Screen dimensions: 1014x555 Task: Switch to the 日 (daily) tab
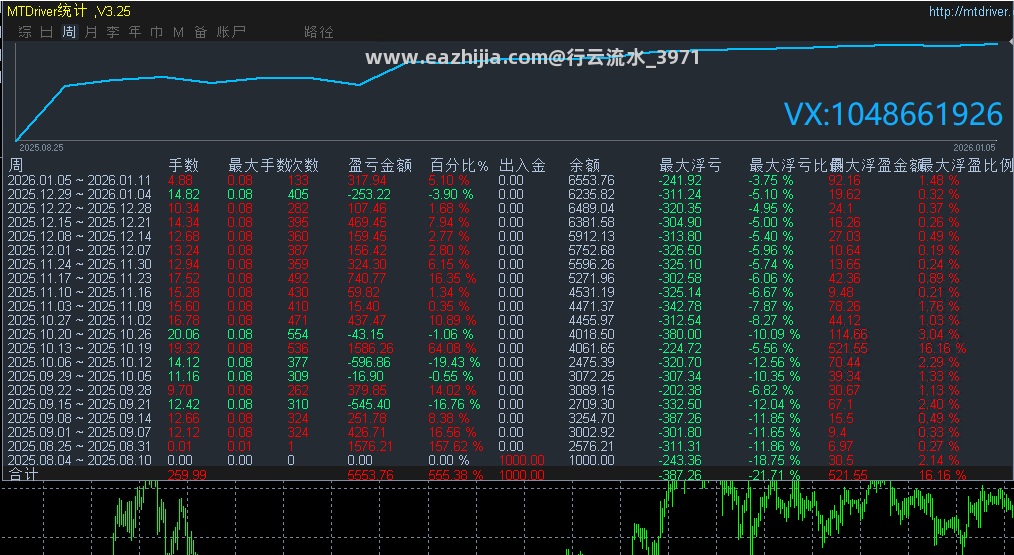click(x=47, y=32)
